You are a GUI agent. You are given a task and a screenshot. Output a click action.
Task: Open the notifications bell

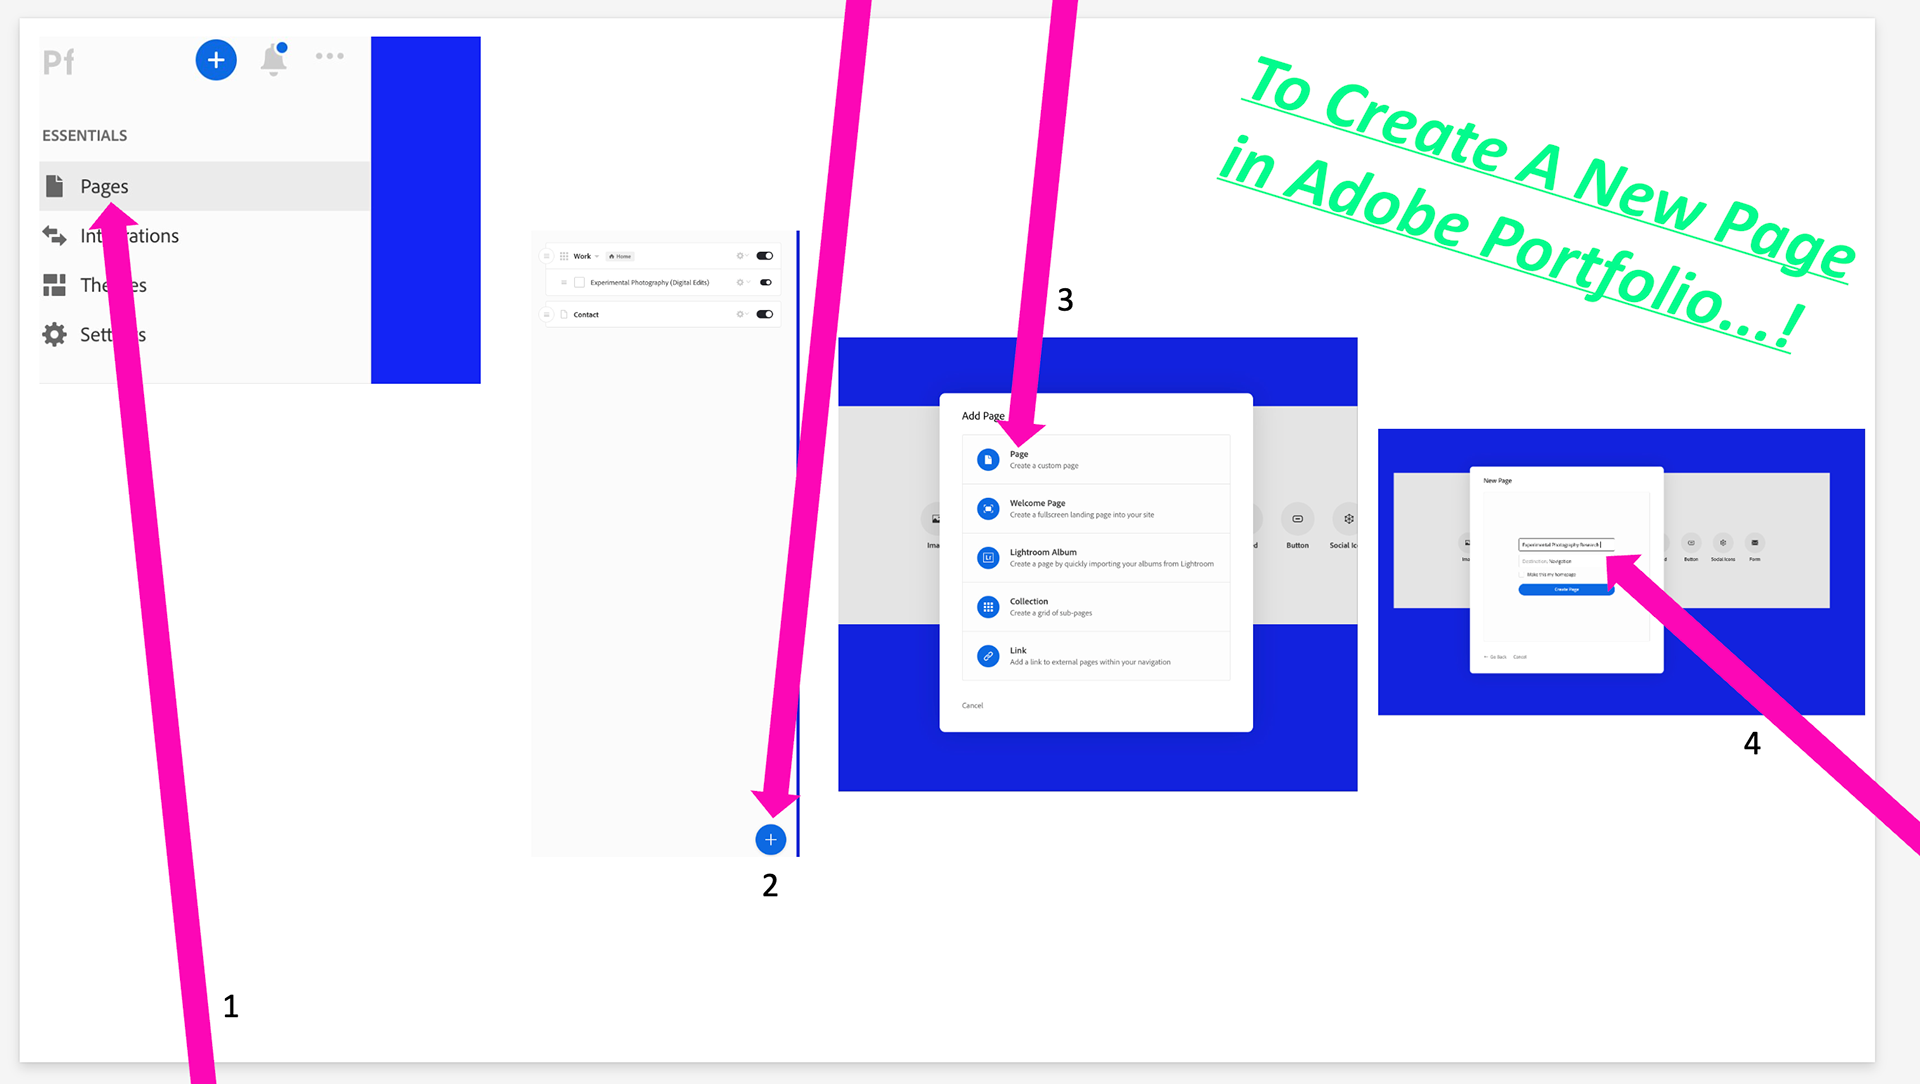point(274,59)
